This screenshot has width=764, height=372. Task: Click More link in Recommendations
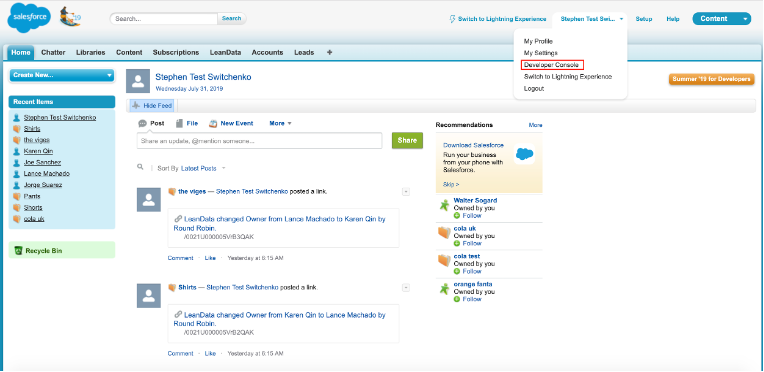[535, 125]
